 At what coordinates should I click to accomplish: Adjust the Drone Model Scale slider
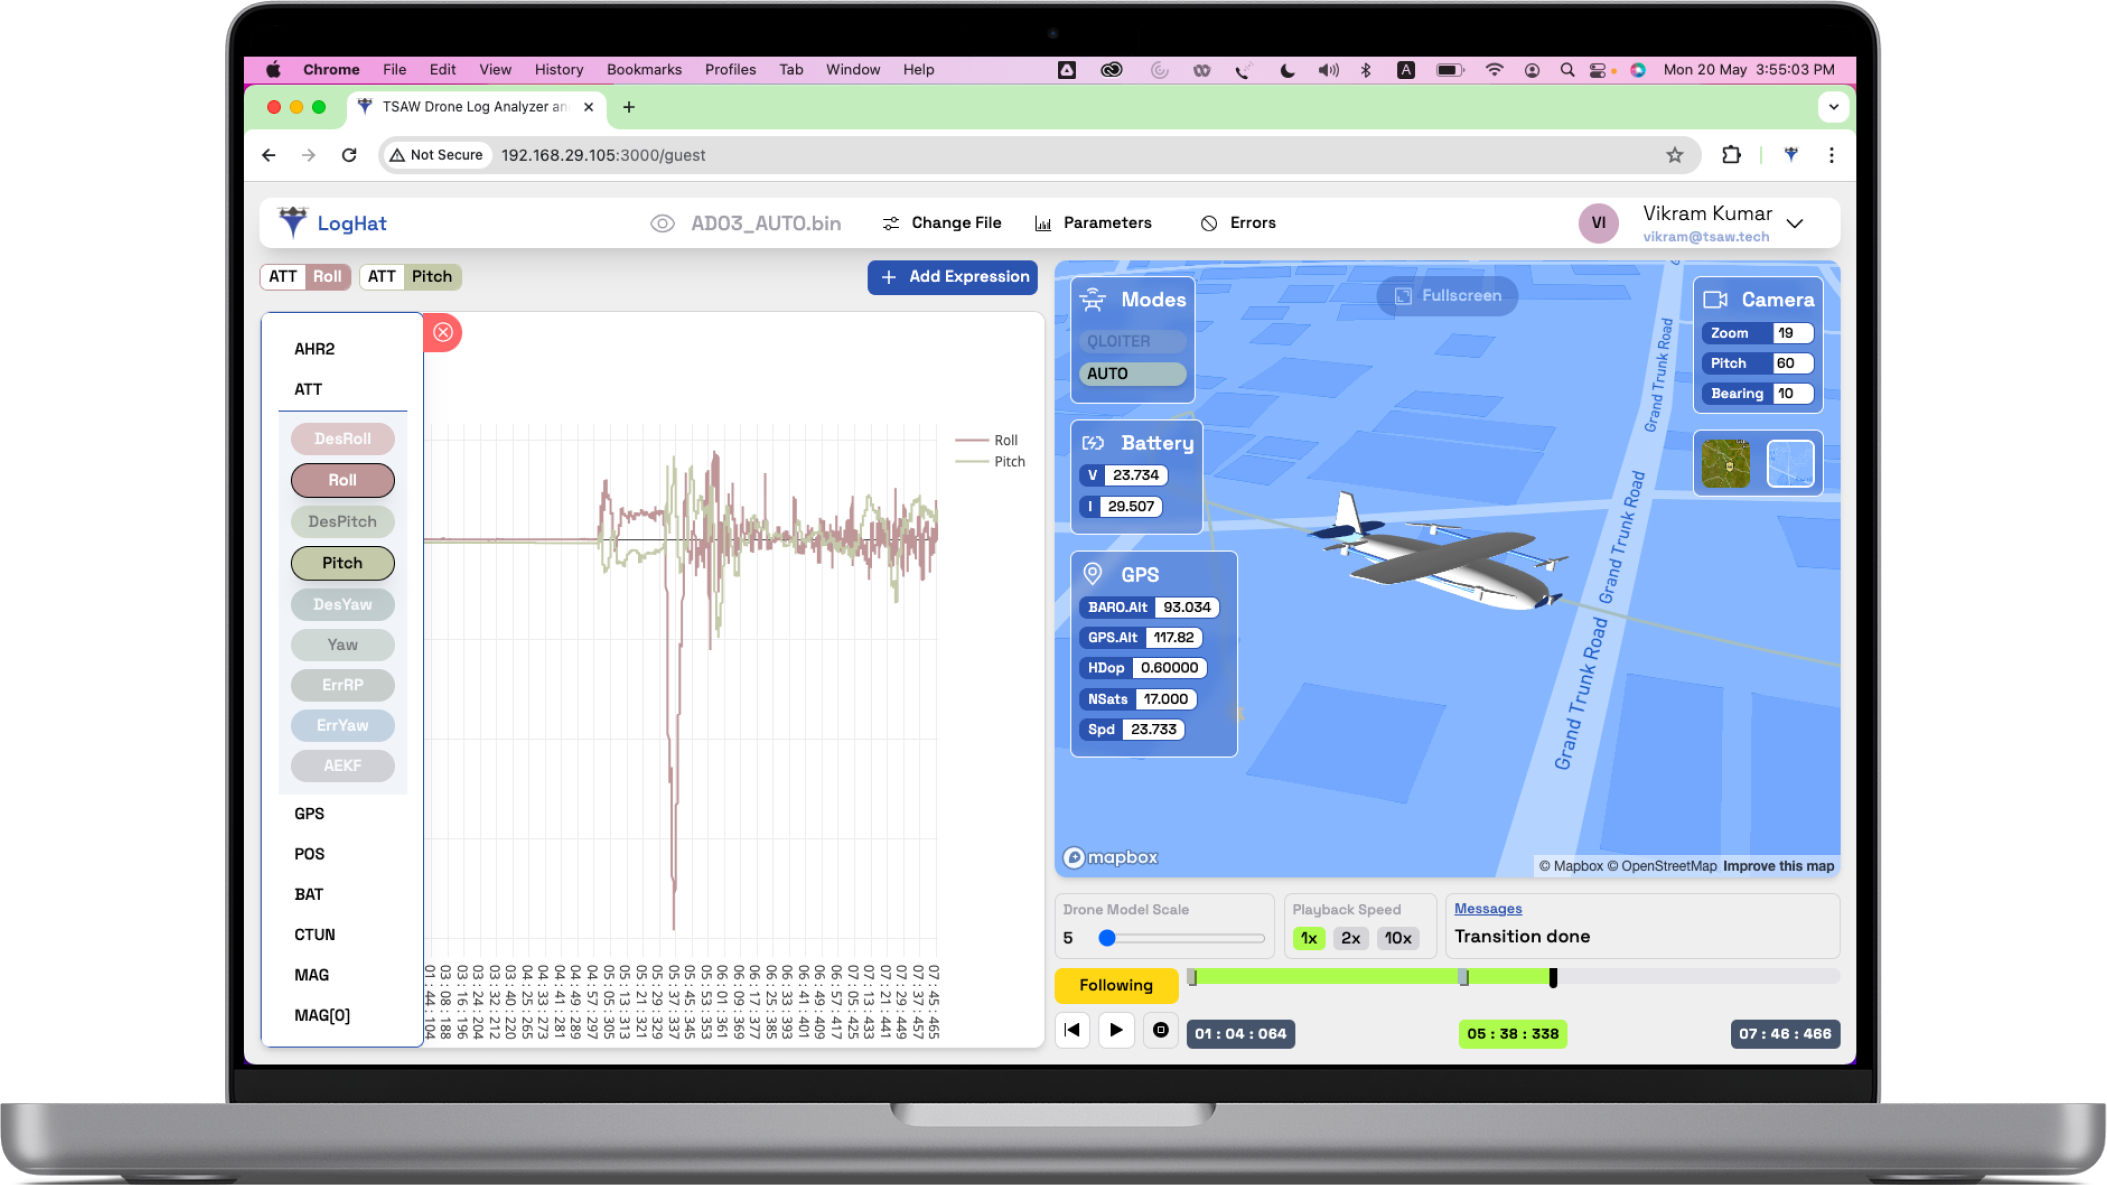click(x=1105, y=938)
